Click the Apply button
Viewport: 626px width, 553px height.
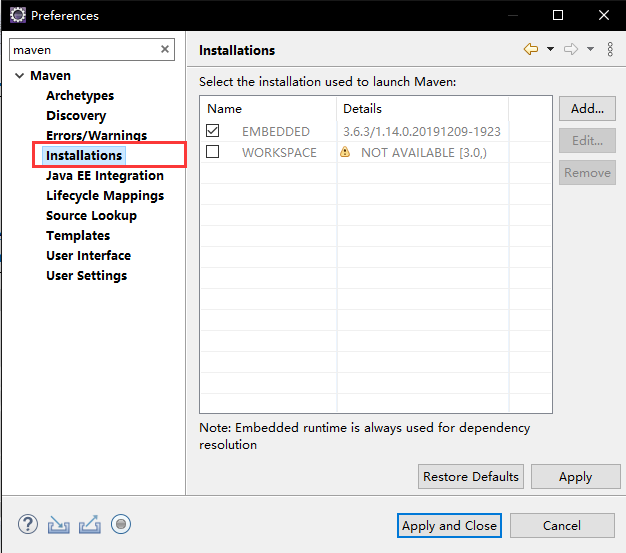pos(575,476)
